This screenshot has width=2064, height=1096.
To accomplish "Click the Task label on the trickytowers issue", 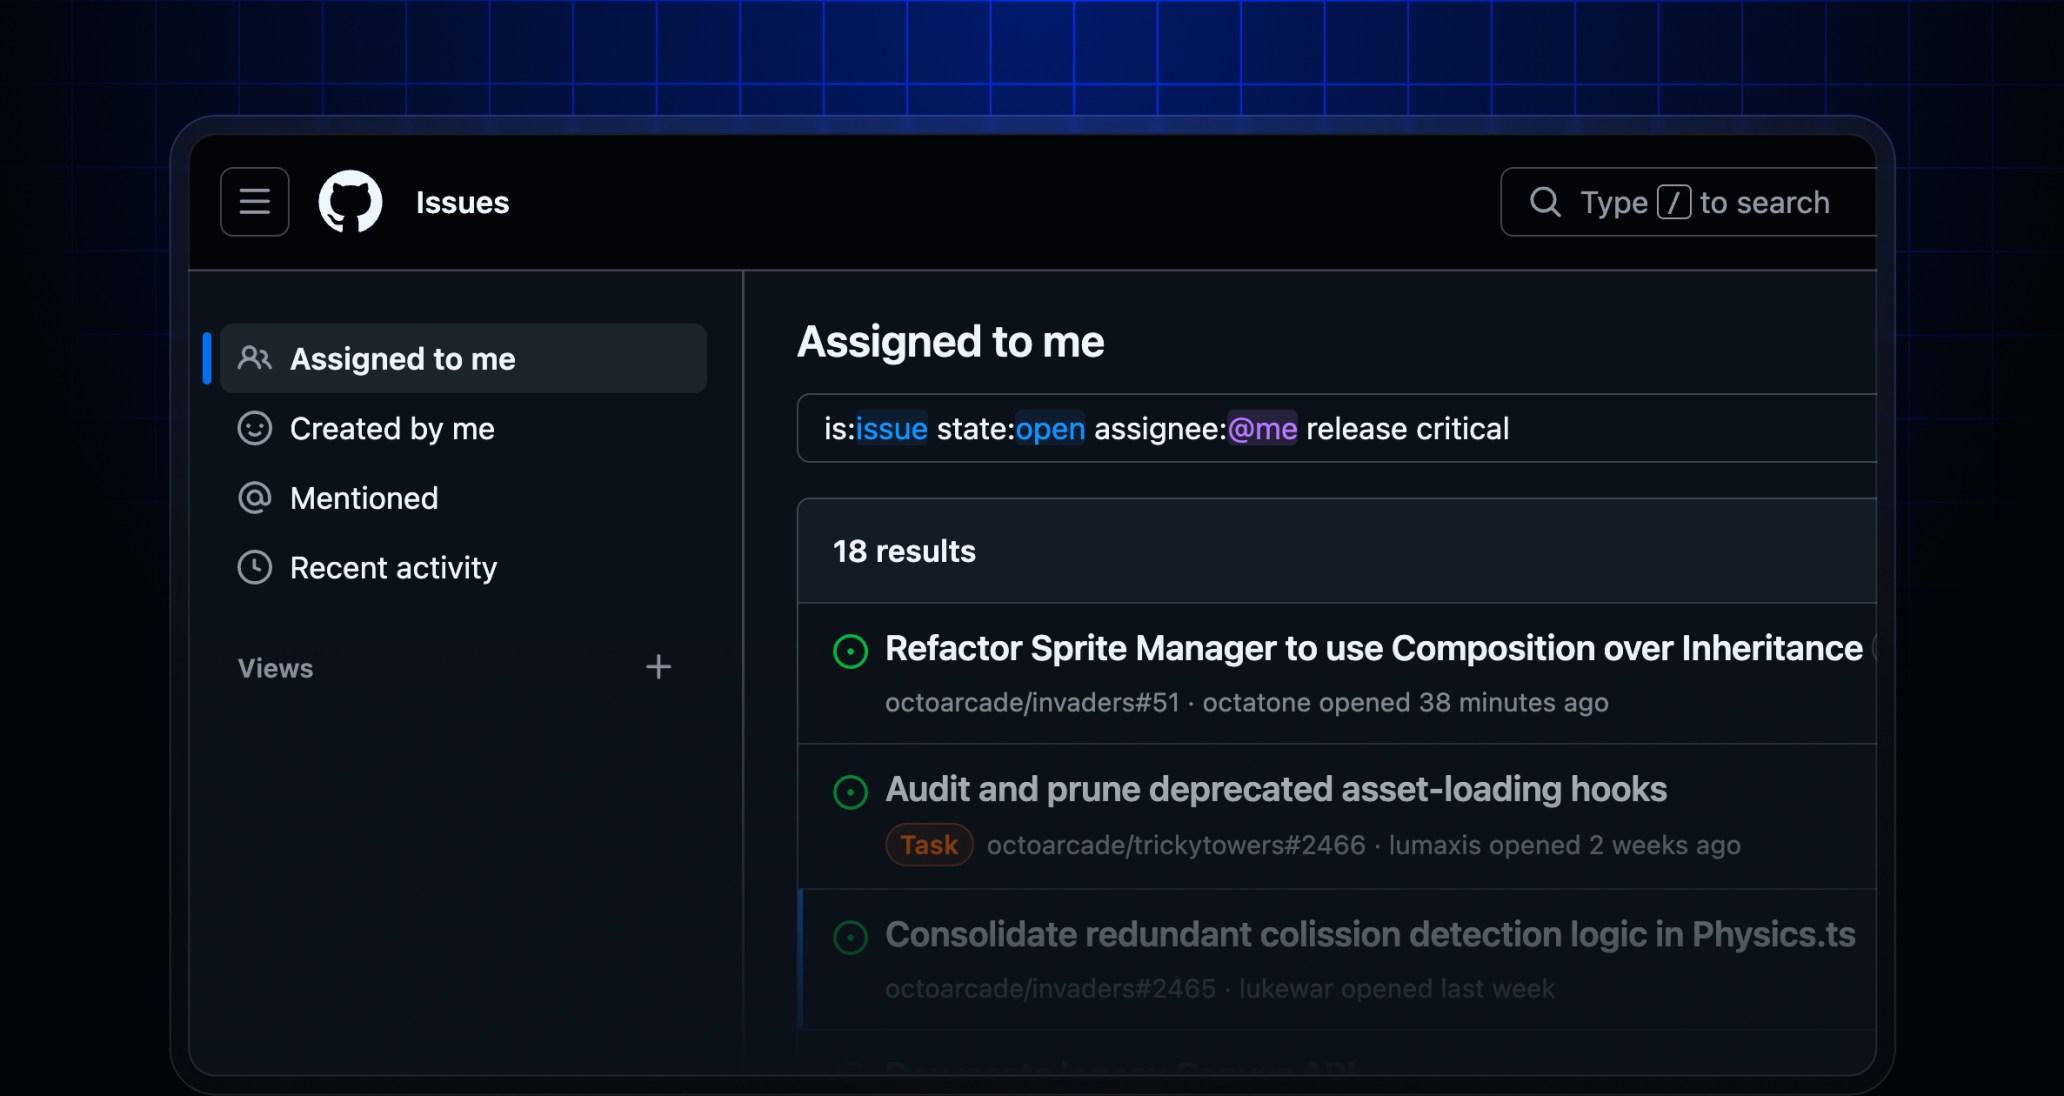I will [928, 844].
